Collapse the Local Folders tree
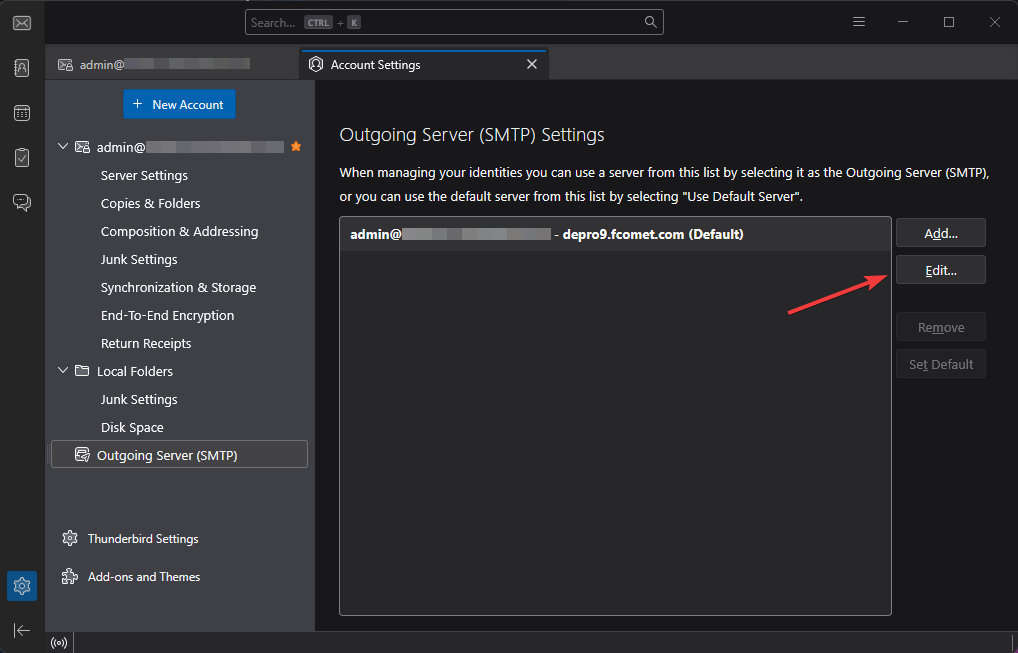The image size is (1018, 653). (63, 371)
